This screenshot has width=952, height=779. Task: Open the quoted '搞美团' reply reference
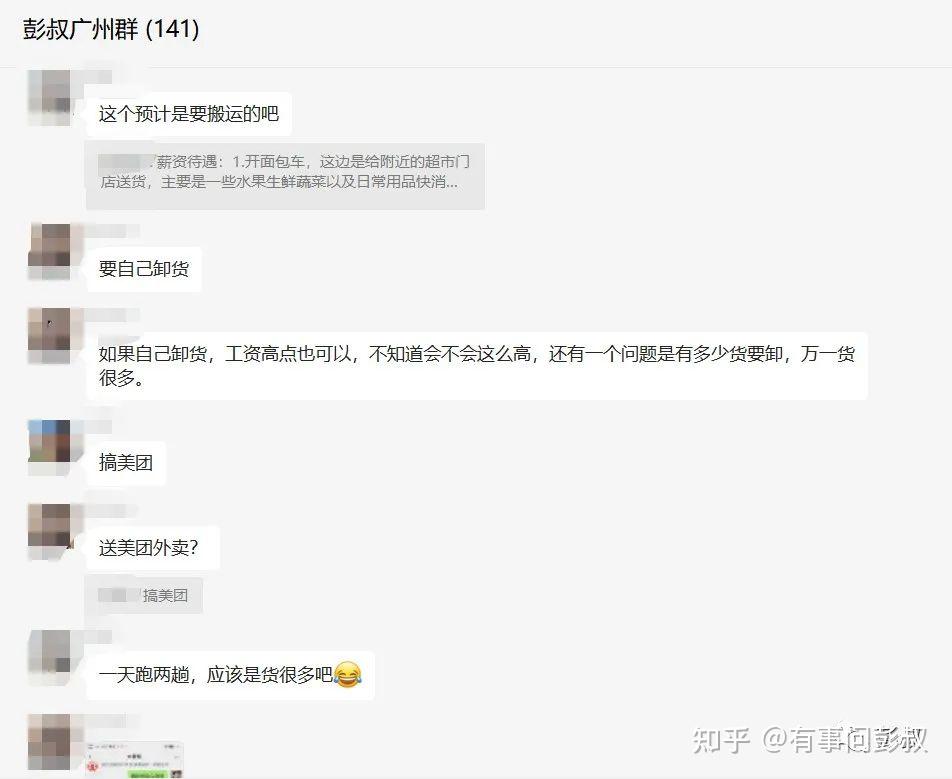pos(144,595)
